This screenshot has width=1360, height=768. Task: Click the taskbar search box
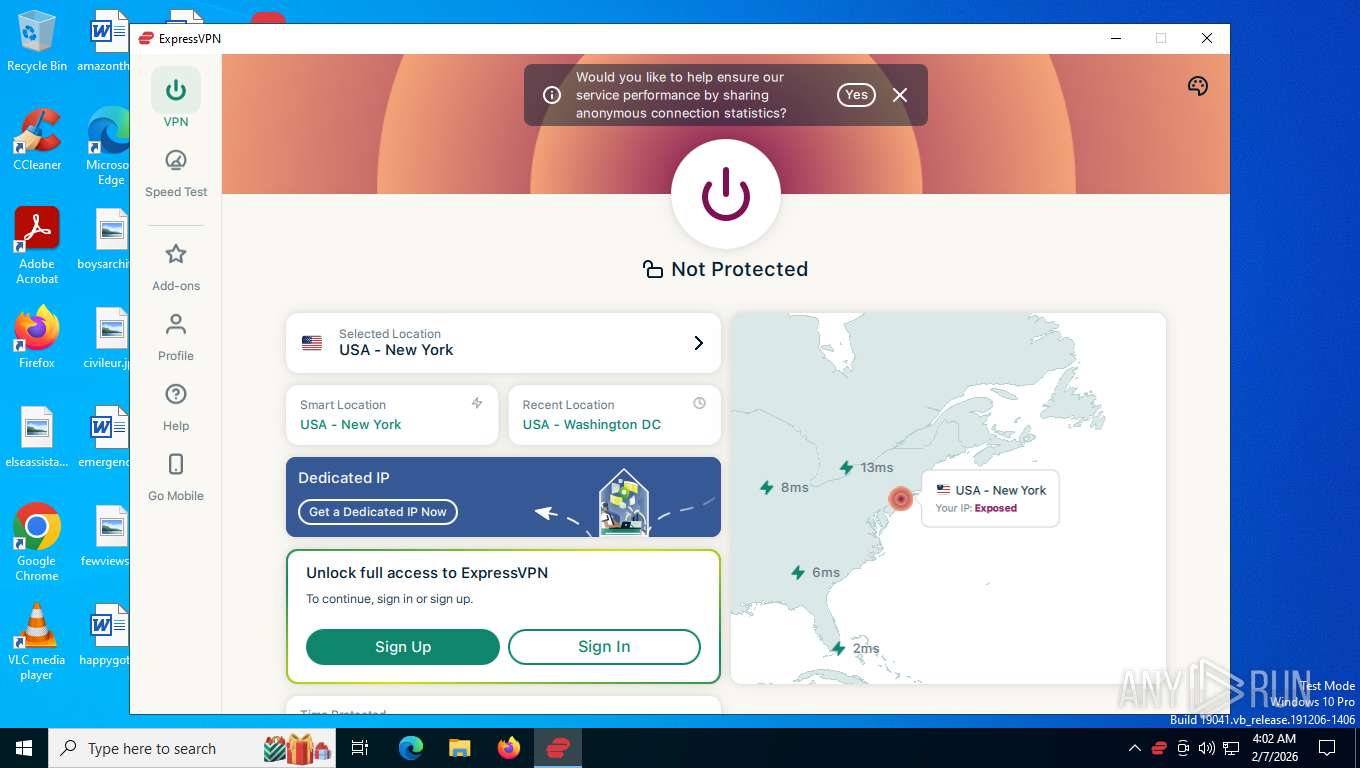pyautogui.click(x=193, y=748)
